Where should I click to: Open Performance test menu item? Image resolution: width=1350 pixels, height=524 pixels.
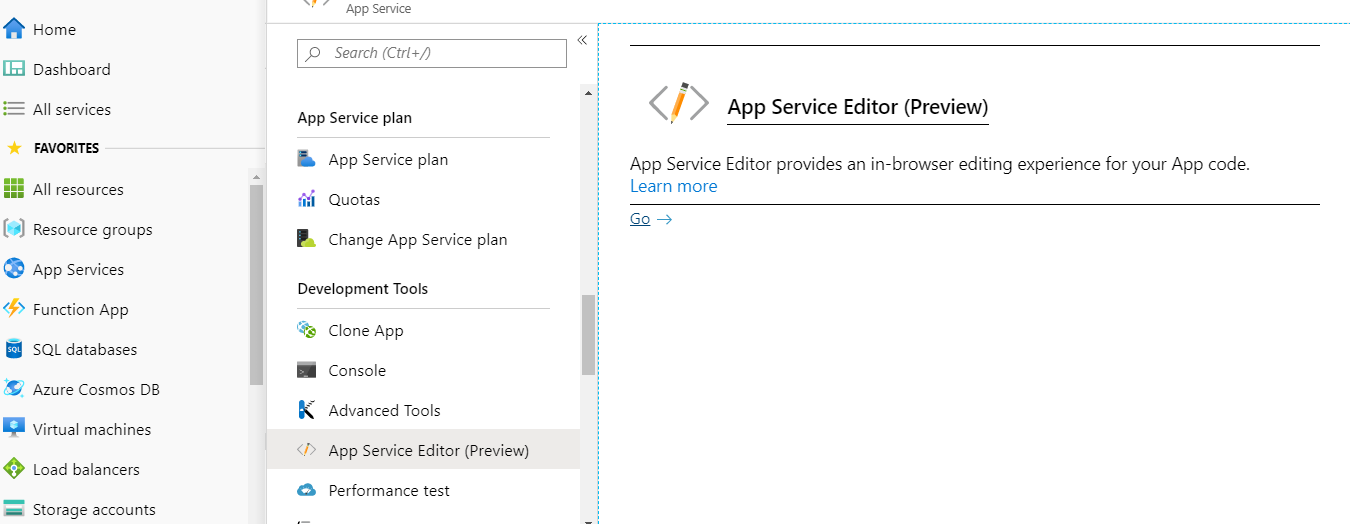coord(389,490)
